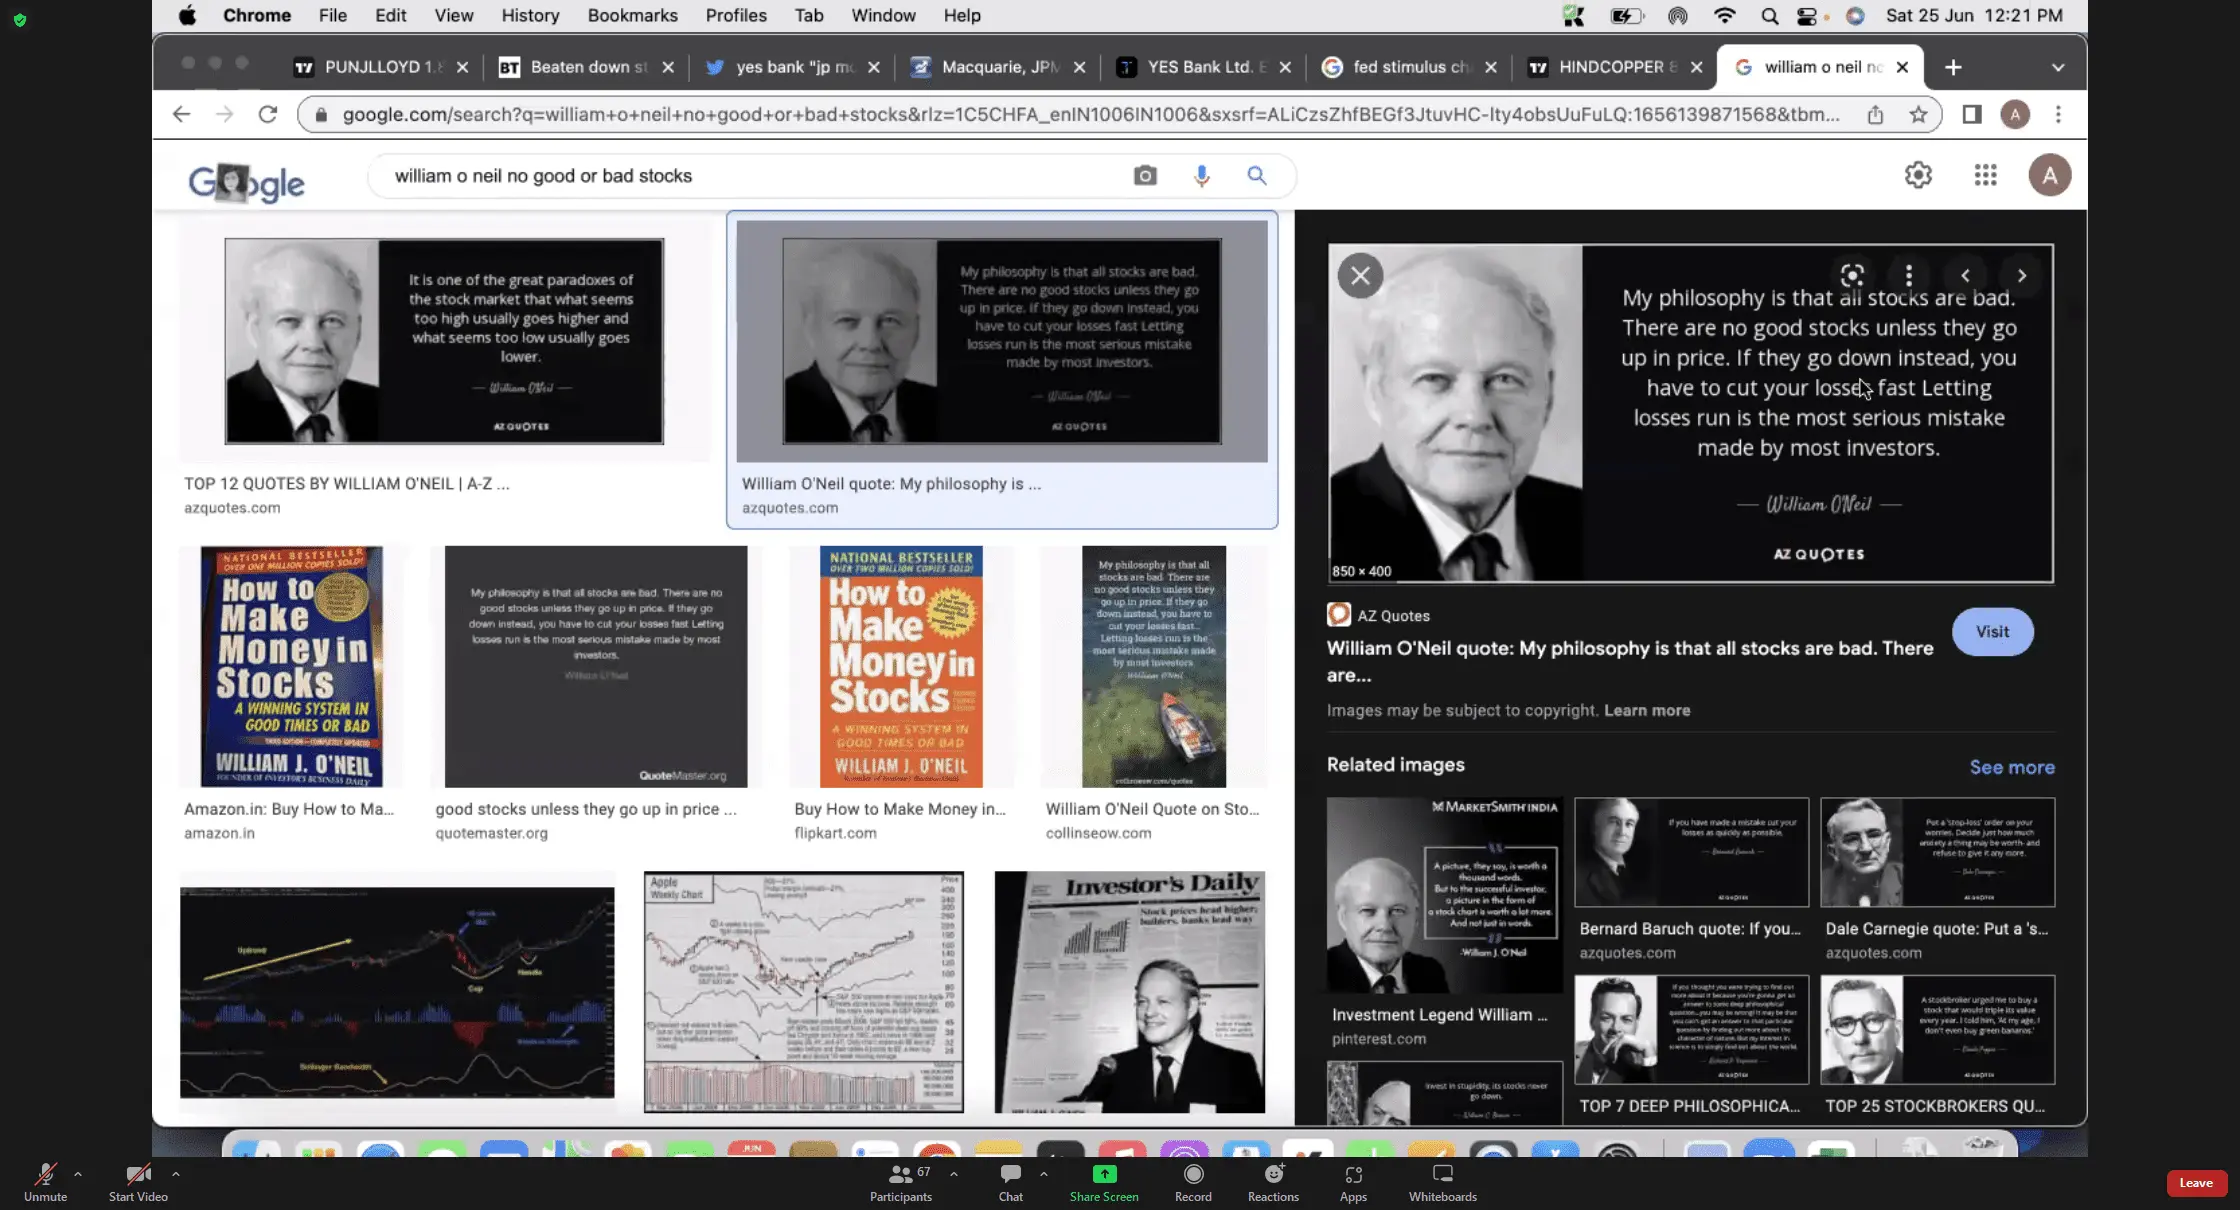The height and width of the screenshot is (1210, 2240).
Task: Expand audio options arrow beside Unmute
Action: pos(78,1174)
